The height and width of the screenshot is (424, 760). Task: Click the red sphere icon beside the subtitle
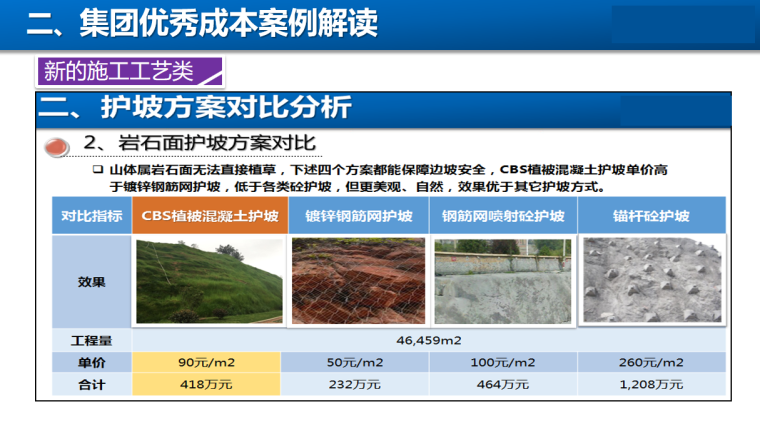click(60, 145)
